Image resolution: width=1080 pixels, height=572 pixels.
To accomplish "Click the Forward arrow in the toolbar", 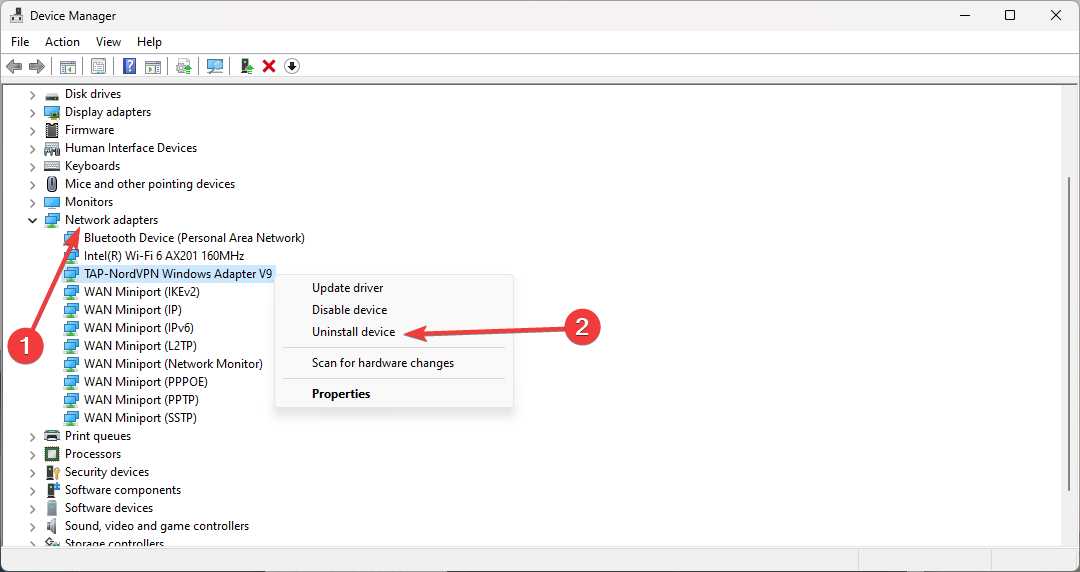I will pyautogui.click(x=37, y=66).
